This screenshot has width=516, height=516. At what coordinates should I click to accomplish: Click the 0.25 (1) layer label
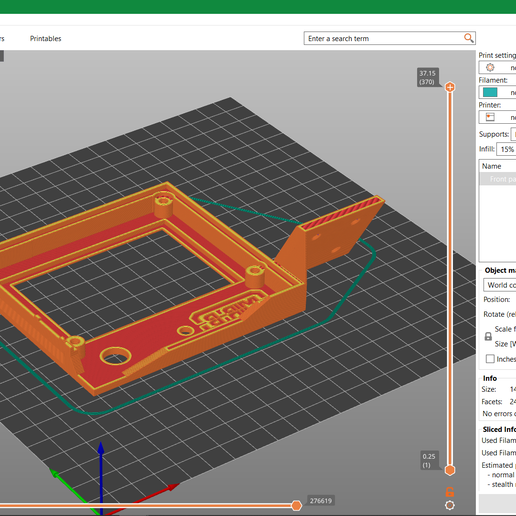coord(429,461)
